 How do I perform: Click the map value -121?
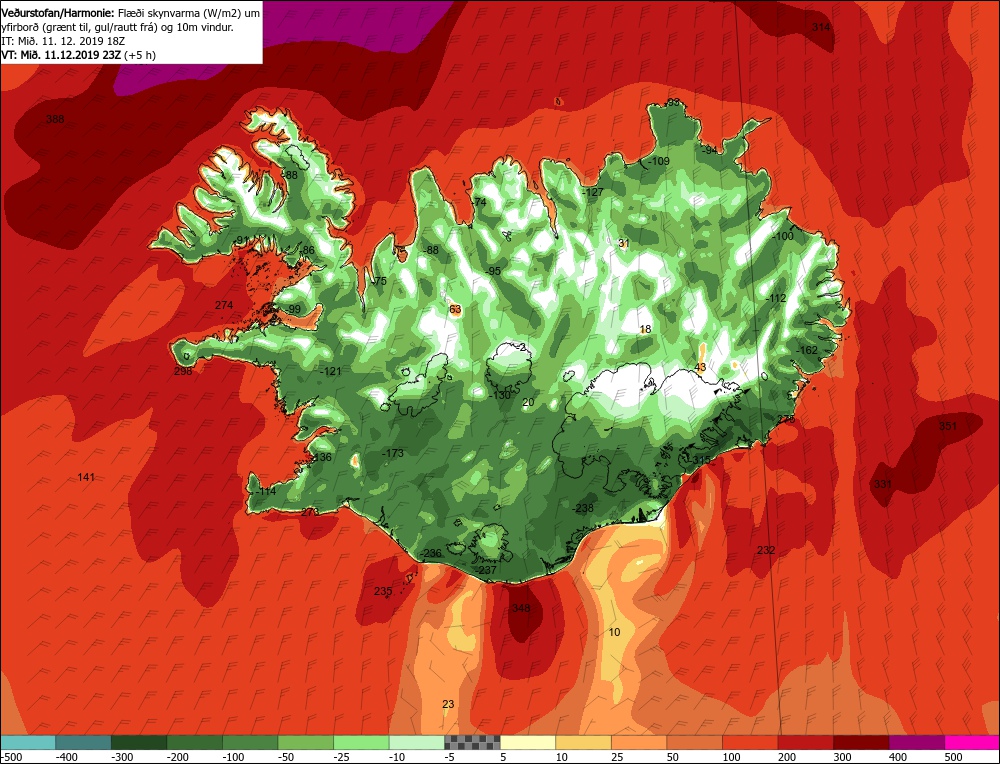330,371
